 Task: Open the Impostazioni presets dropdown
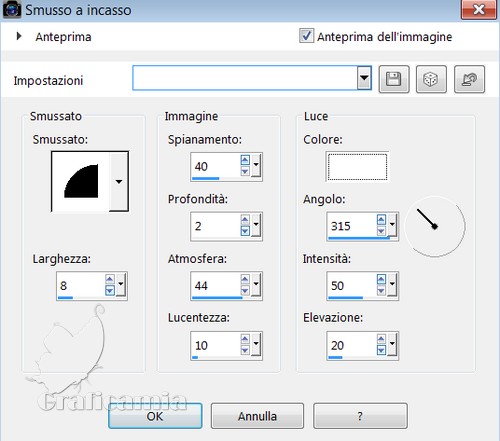pyautogui.click(x=364, y=78)
